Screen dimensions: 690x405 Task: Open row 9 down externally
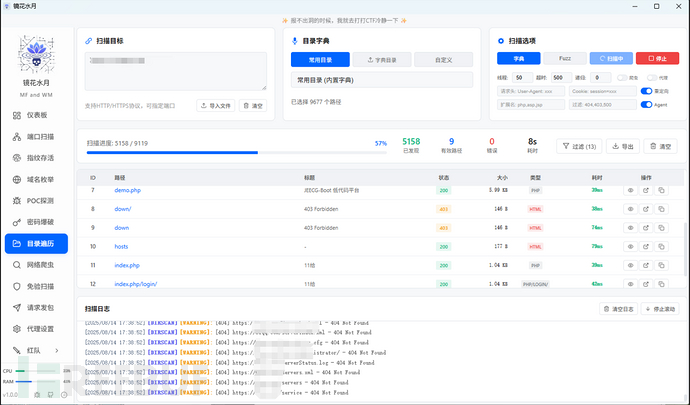pos(646,228)
